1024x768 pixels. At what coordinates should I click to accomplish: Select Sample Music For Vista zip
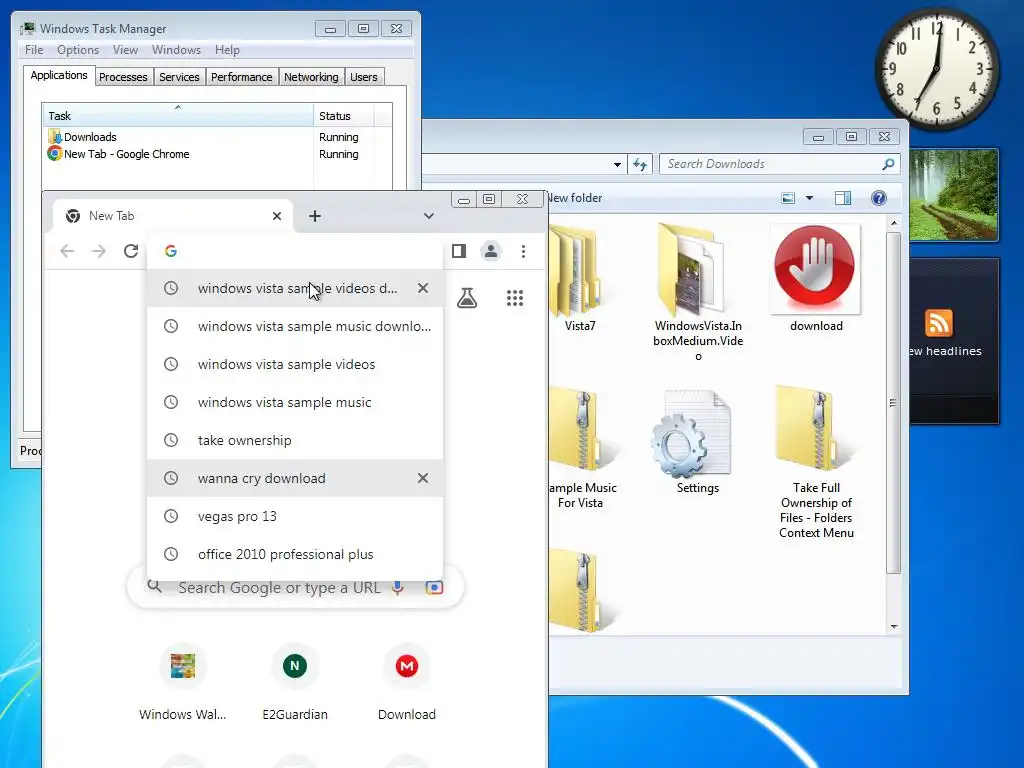coord(581,448)
